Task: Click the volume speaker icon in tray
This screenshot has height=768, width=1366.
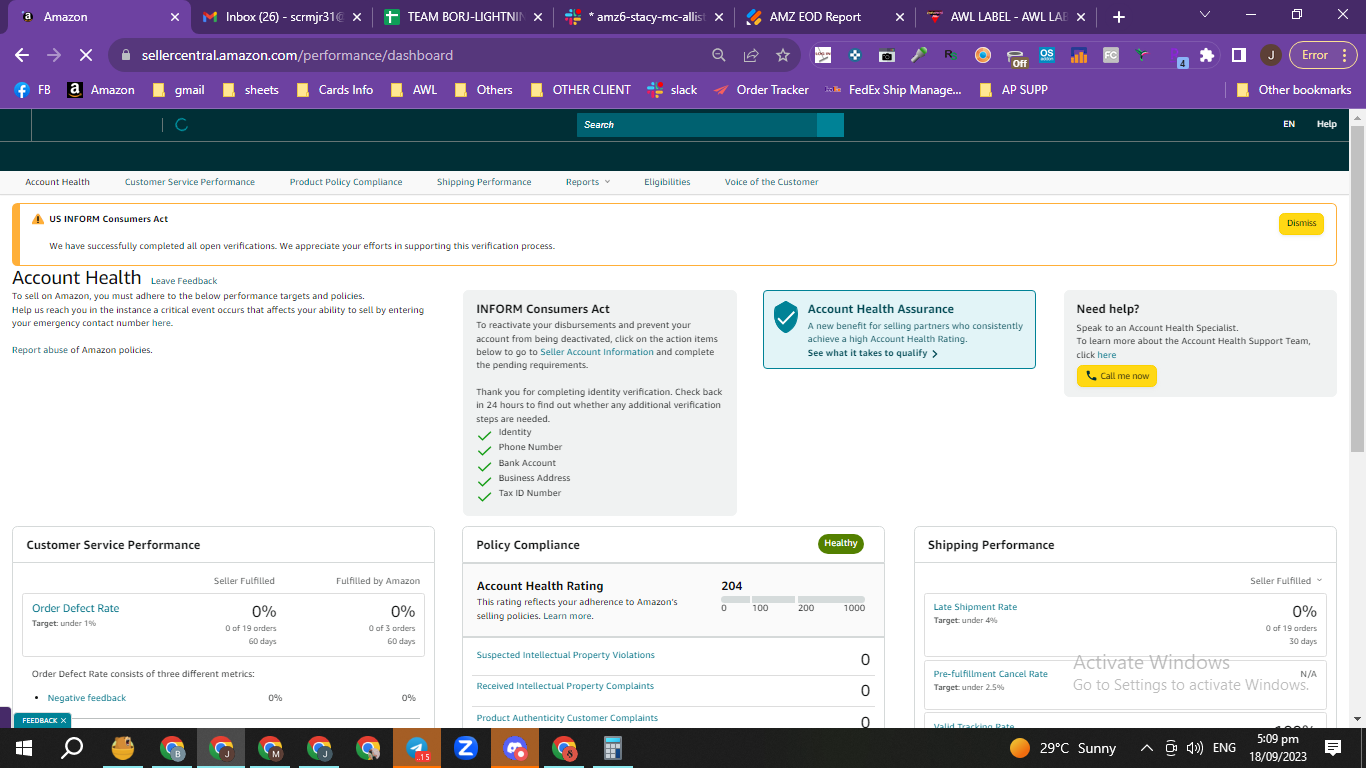Action: 1194,748
